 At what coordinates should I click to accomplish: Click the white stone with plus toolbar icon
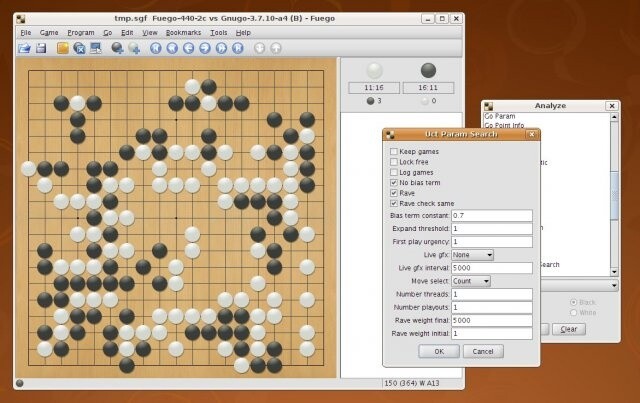coord(134,48)
